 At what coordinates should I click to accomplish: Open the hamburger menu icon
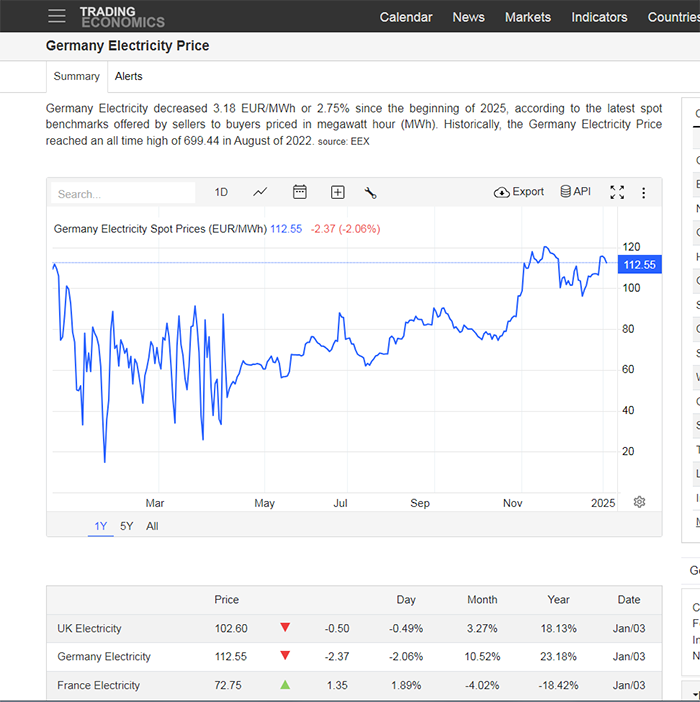[x=57, y=16]
